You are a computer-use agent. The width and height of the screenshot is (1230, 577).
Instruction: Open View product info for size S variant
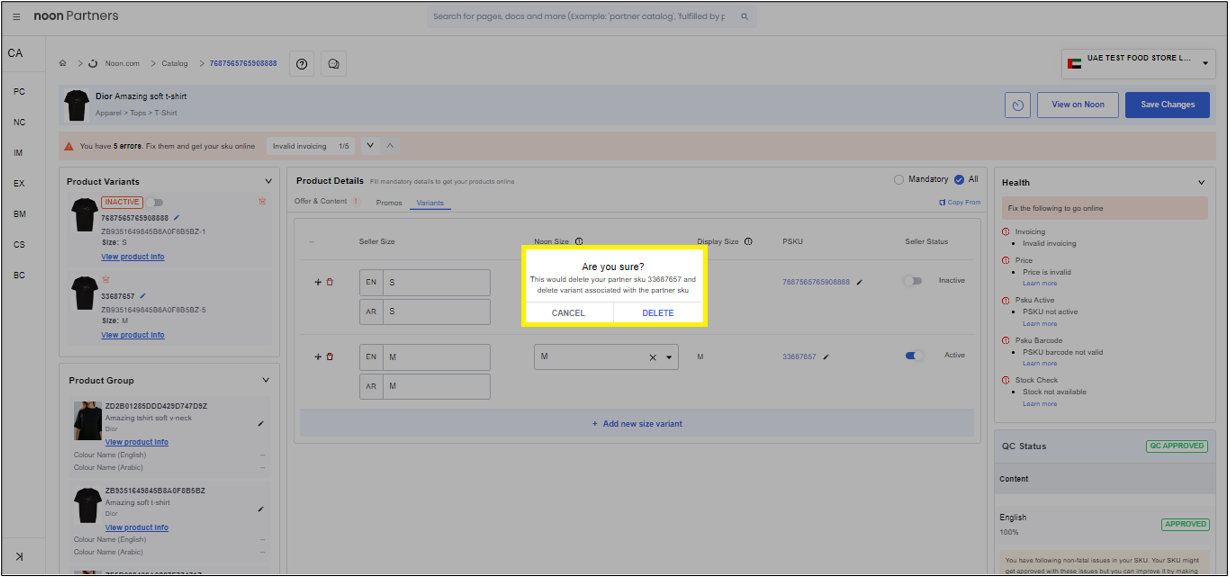point(133,257)
